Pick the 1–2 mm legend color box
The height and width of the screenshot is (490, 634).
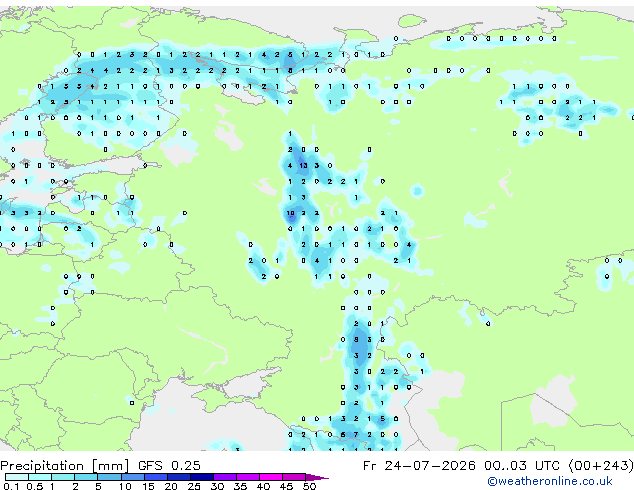63,477
